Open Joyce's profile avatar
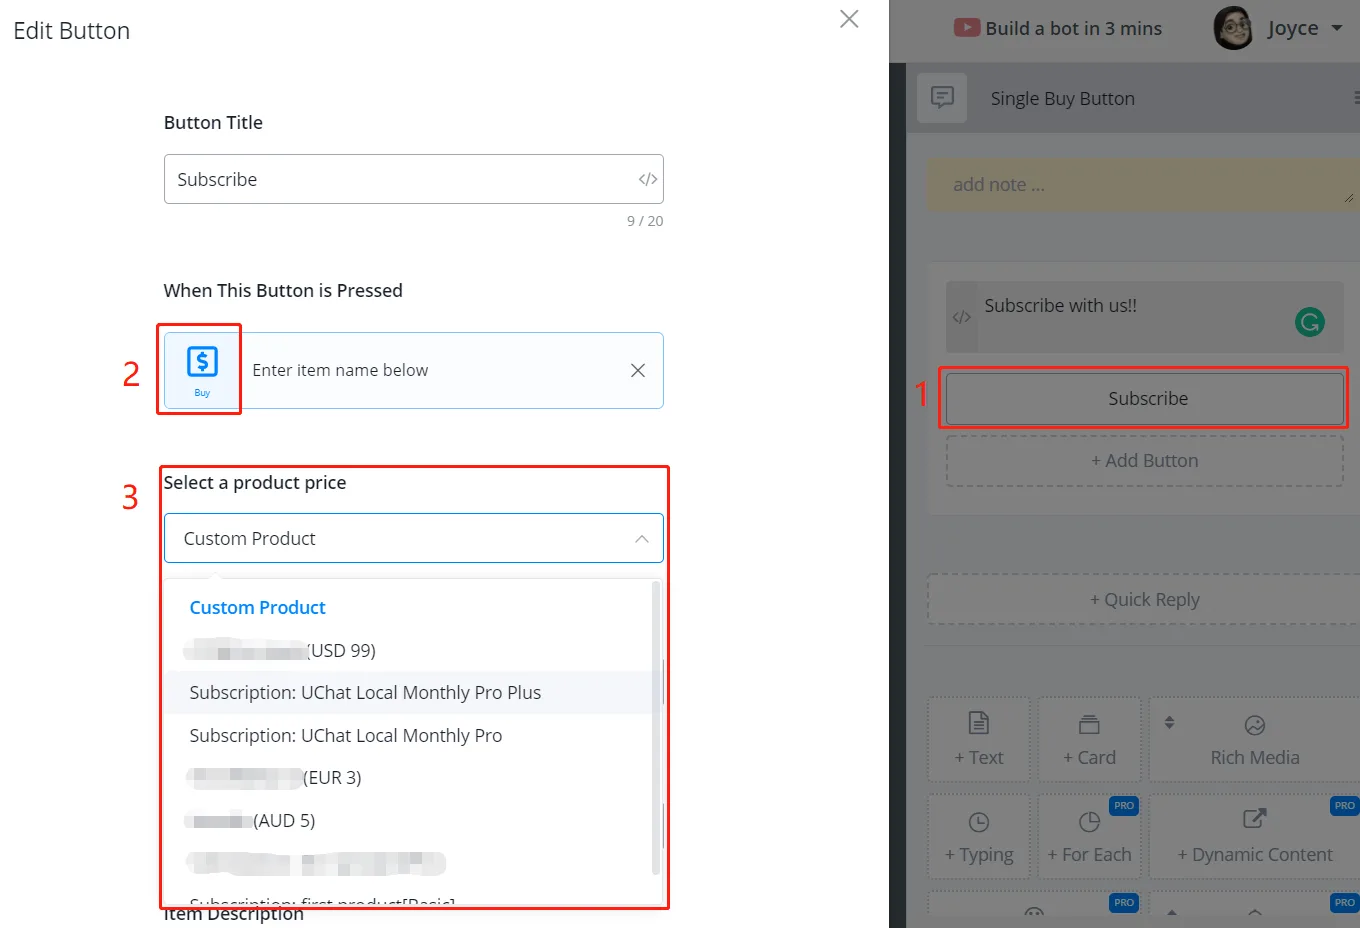 tap(1233, 28)
